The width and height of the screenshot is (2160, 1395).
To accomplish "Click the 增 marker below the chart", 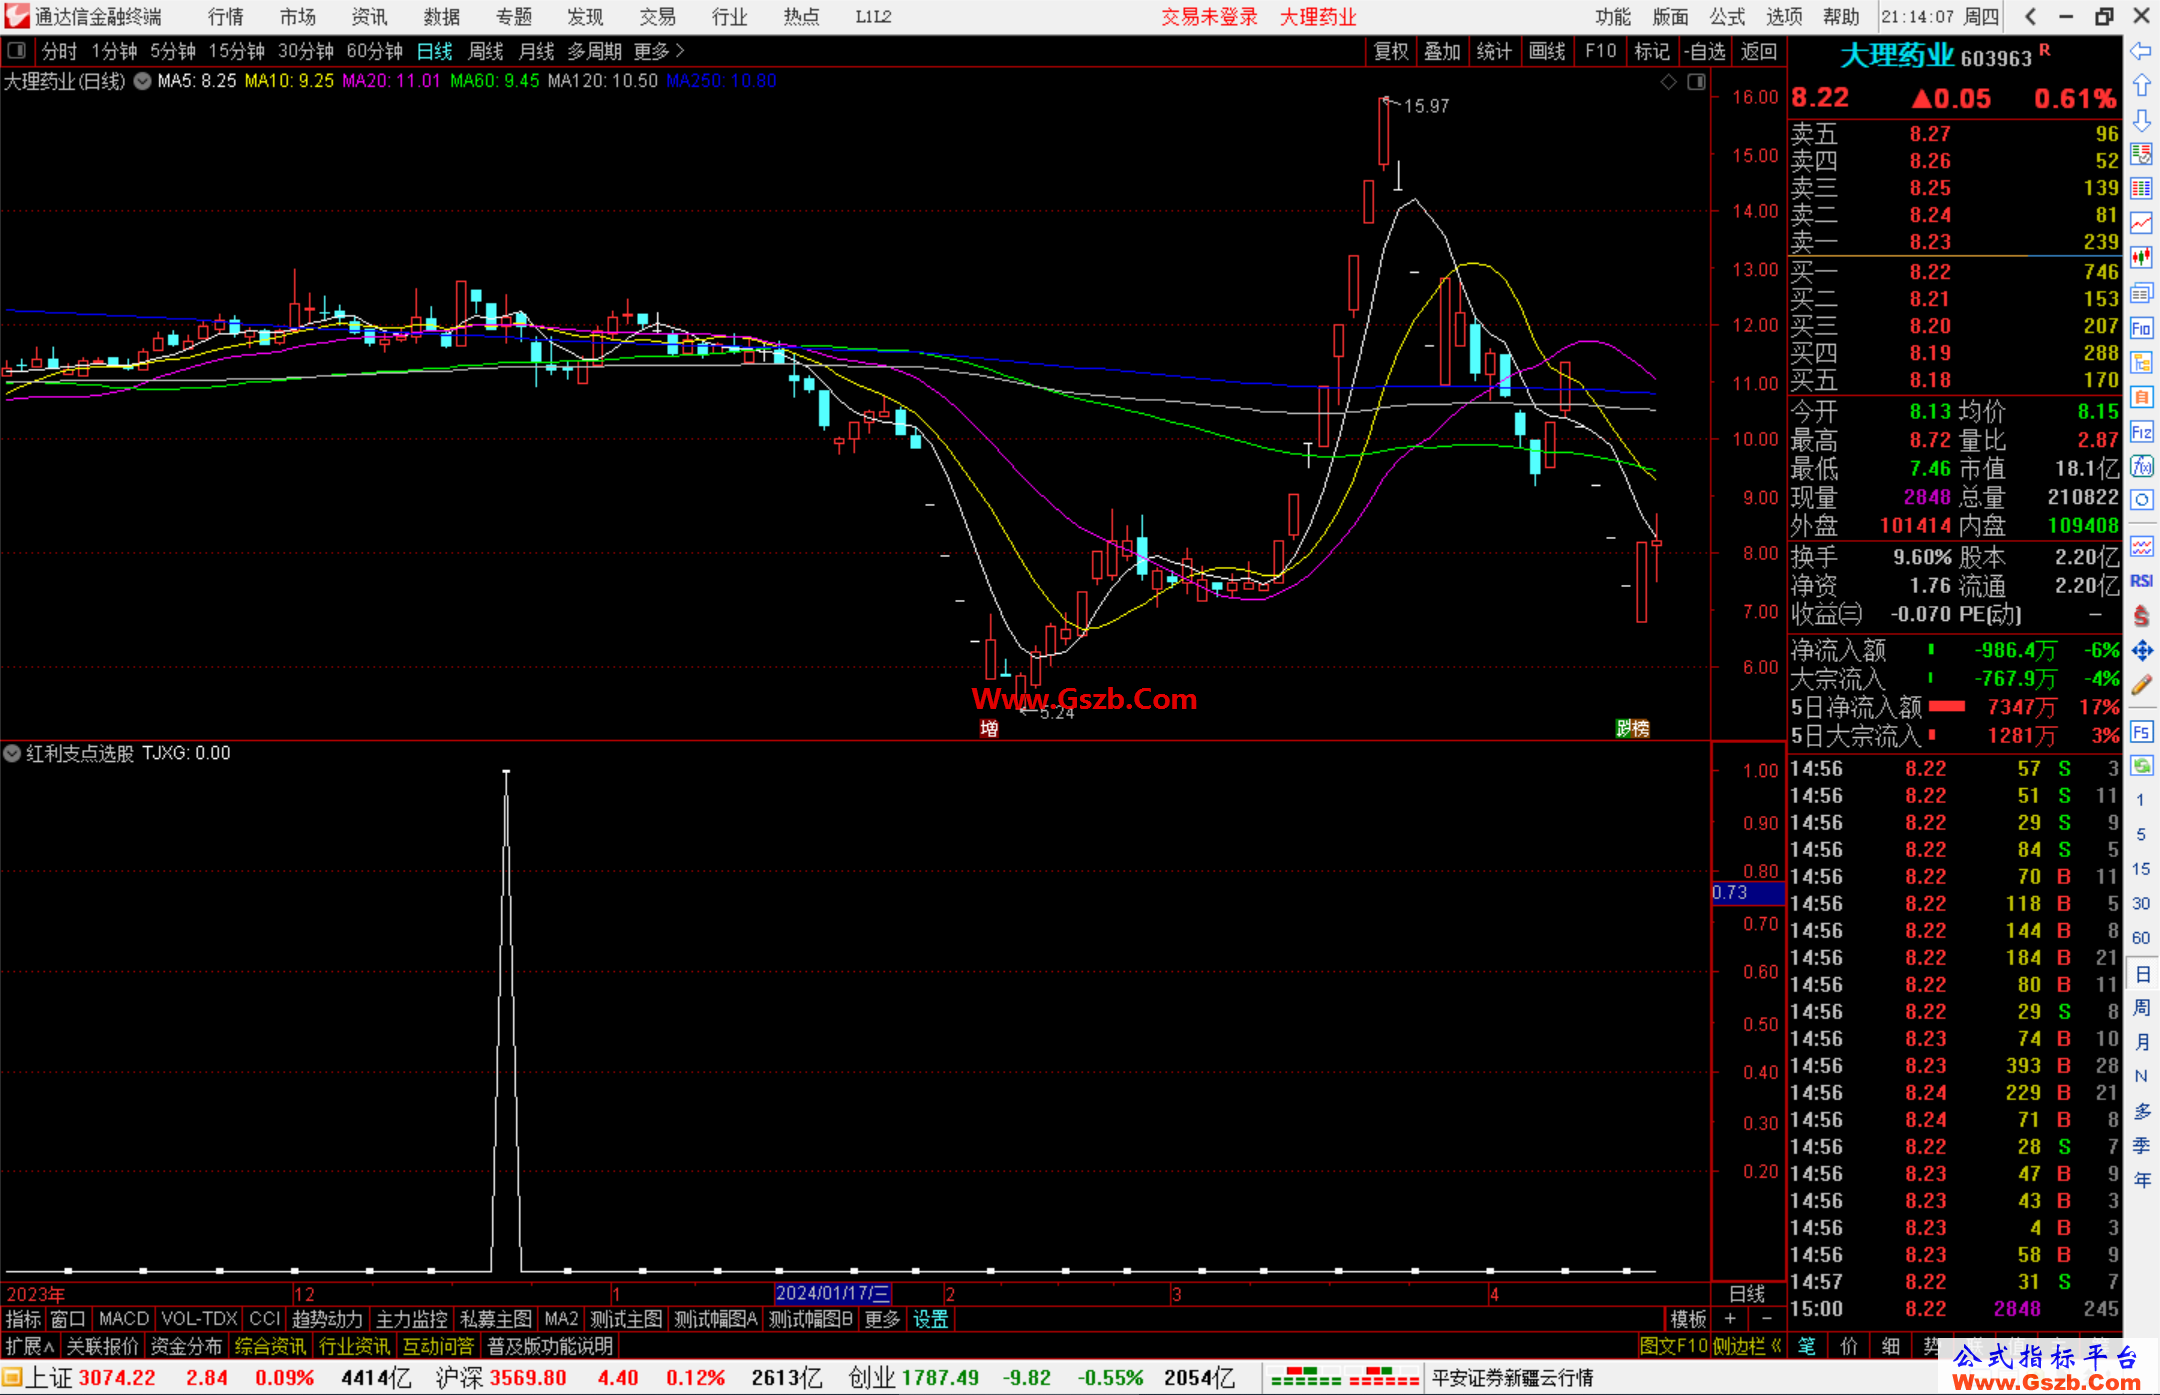I will coord(989,729).
